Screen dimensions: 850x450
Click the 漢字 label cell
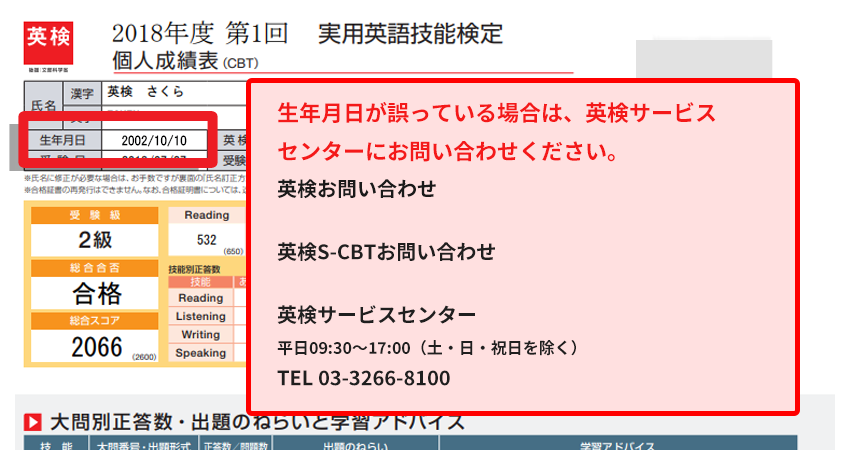82,94
